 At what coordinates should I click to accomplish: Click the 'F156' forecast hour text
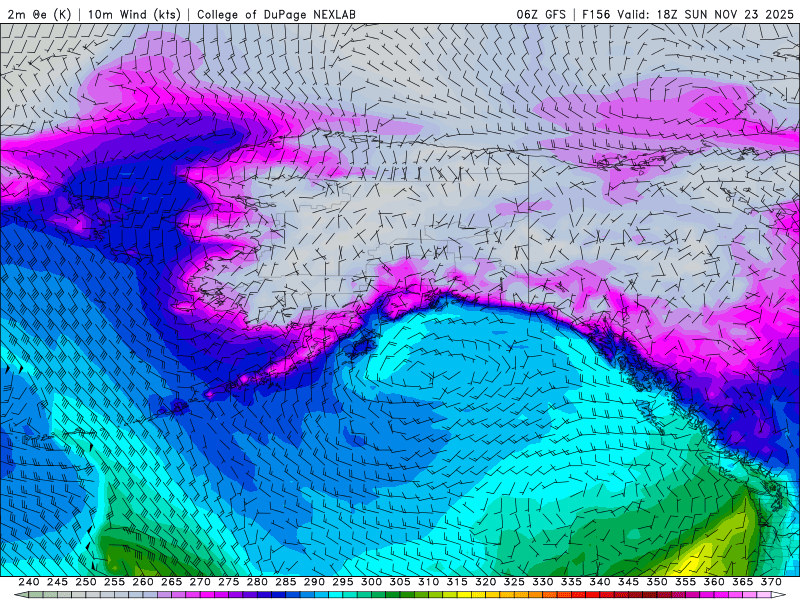[596, 14]
